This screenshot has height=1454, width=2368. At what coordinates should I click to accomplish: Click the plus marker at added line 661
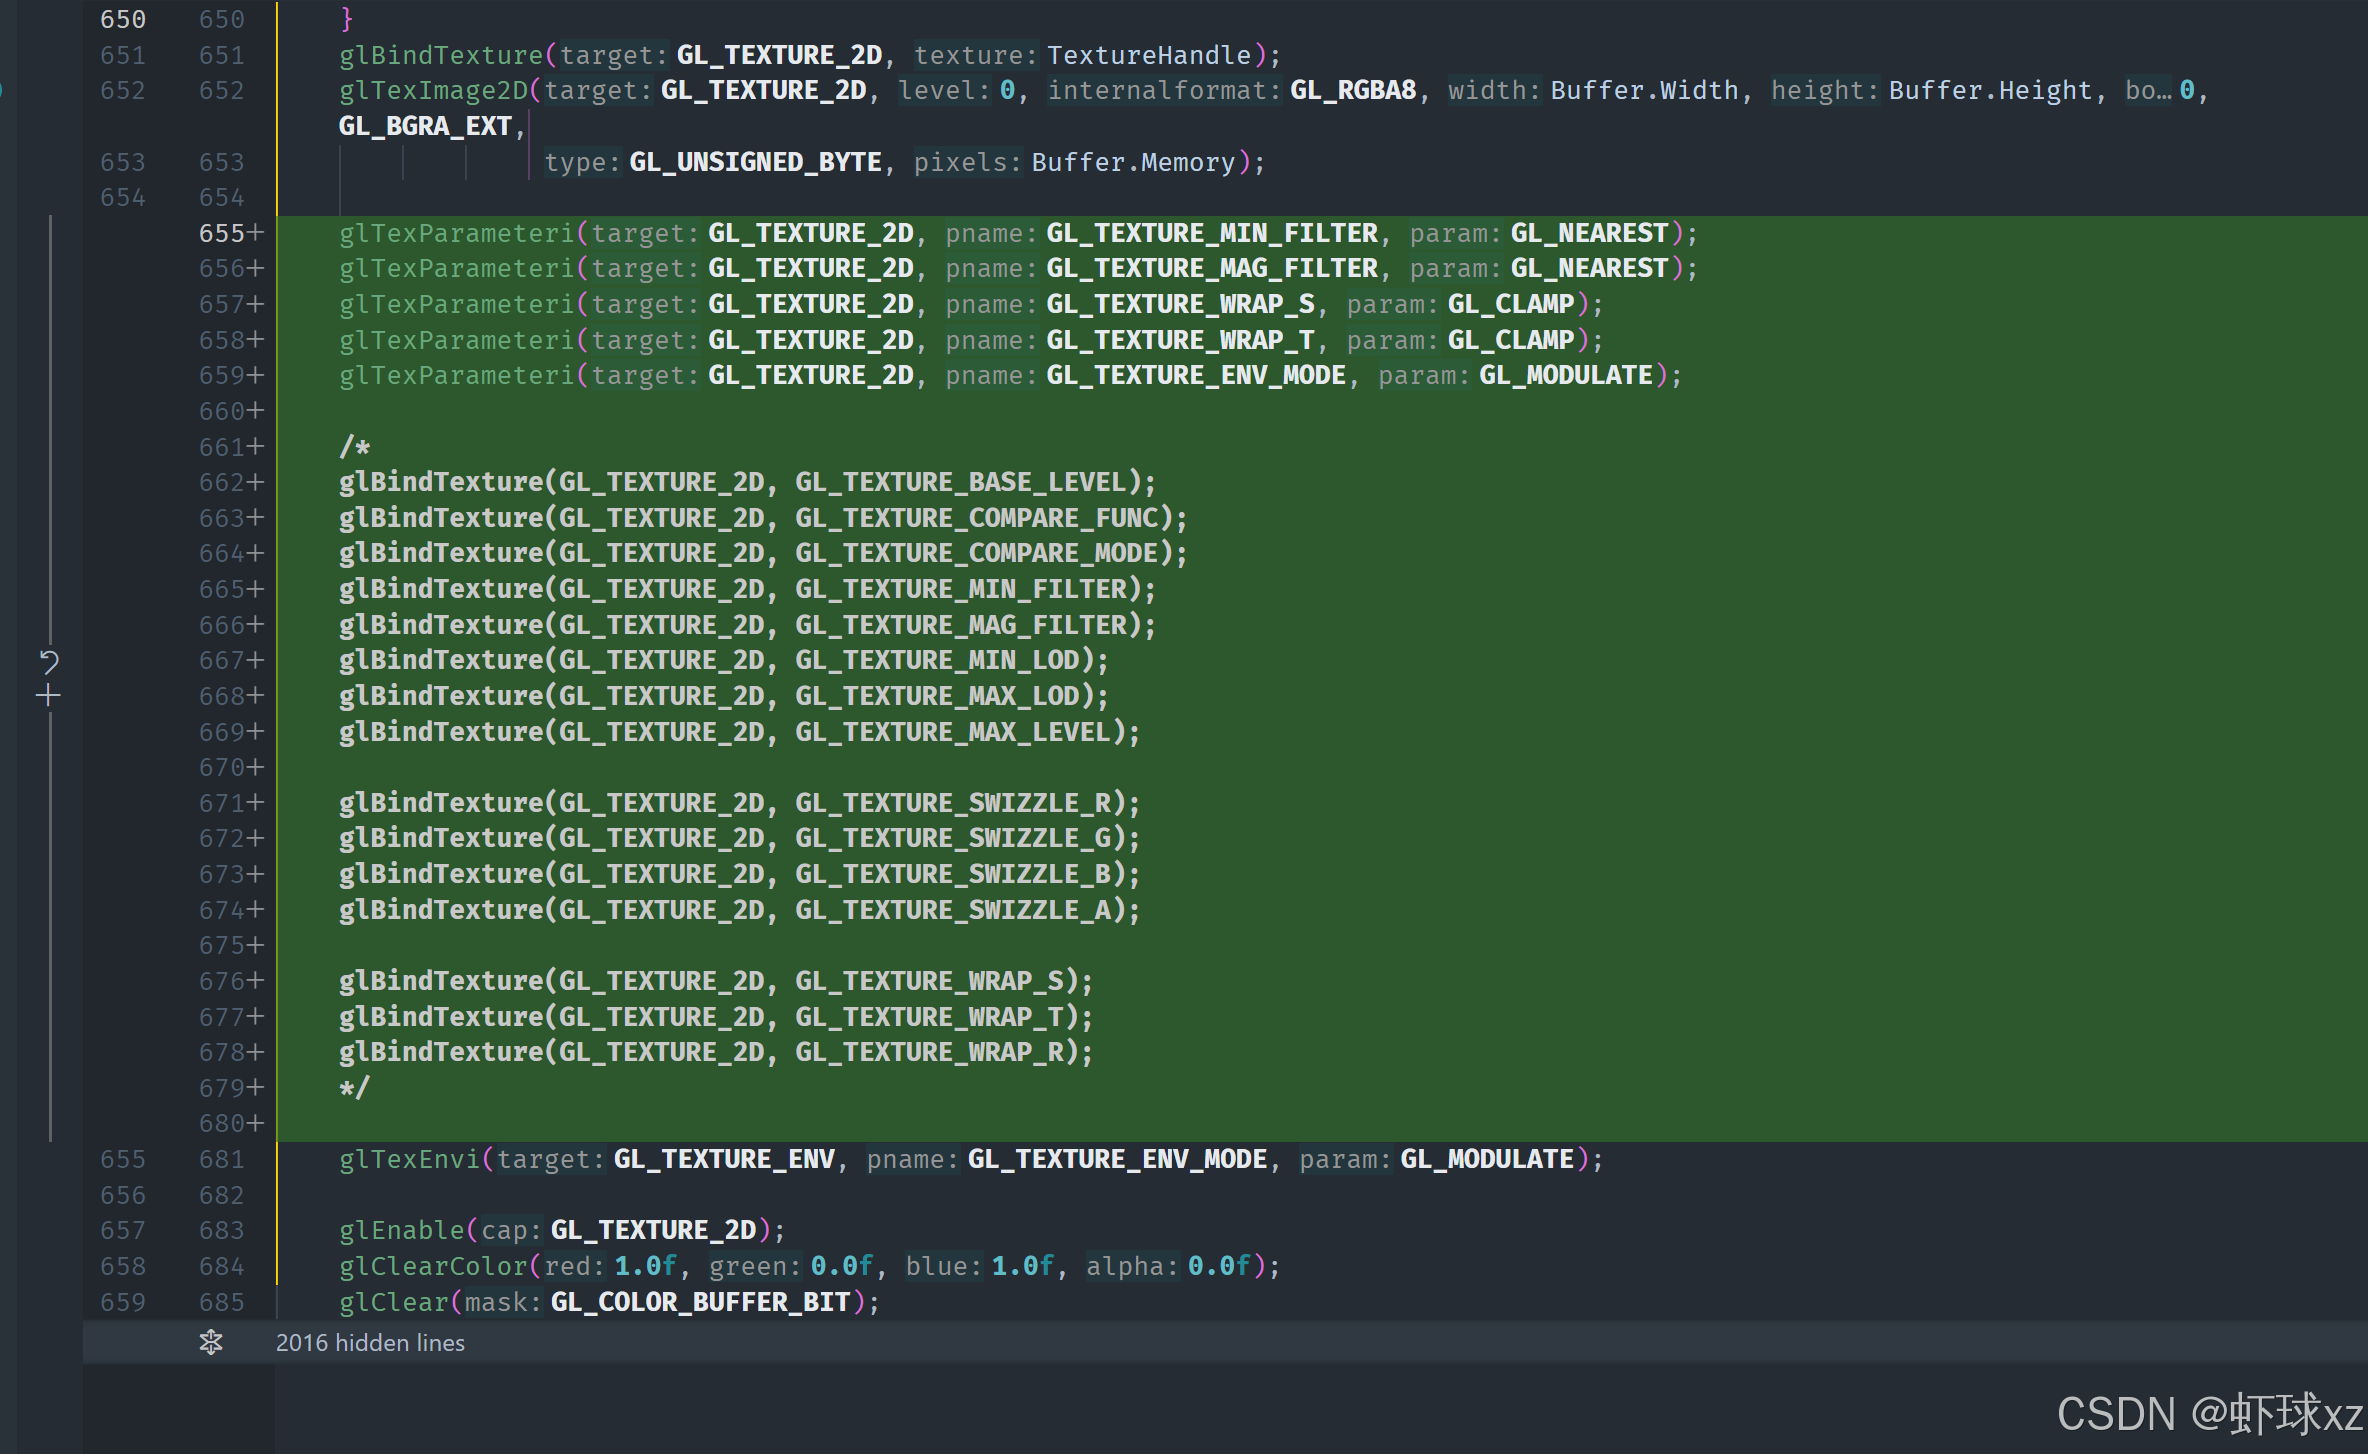(256, 447)
